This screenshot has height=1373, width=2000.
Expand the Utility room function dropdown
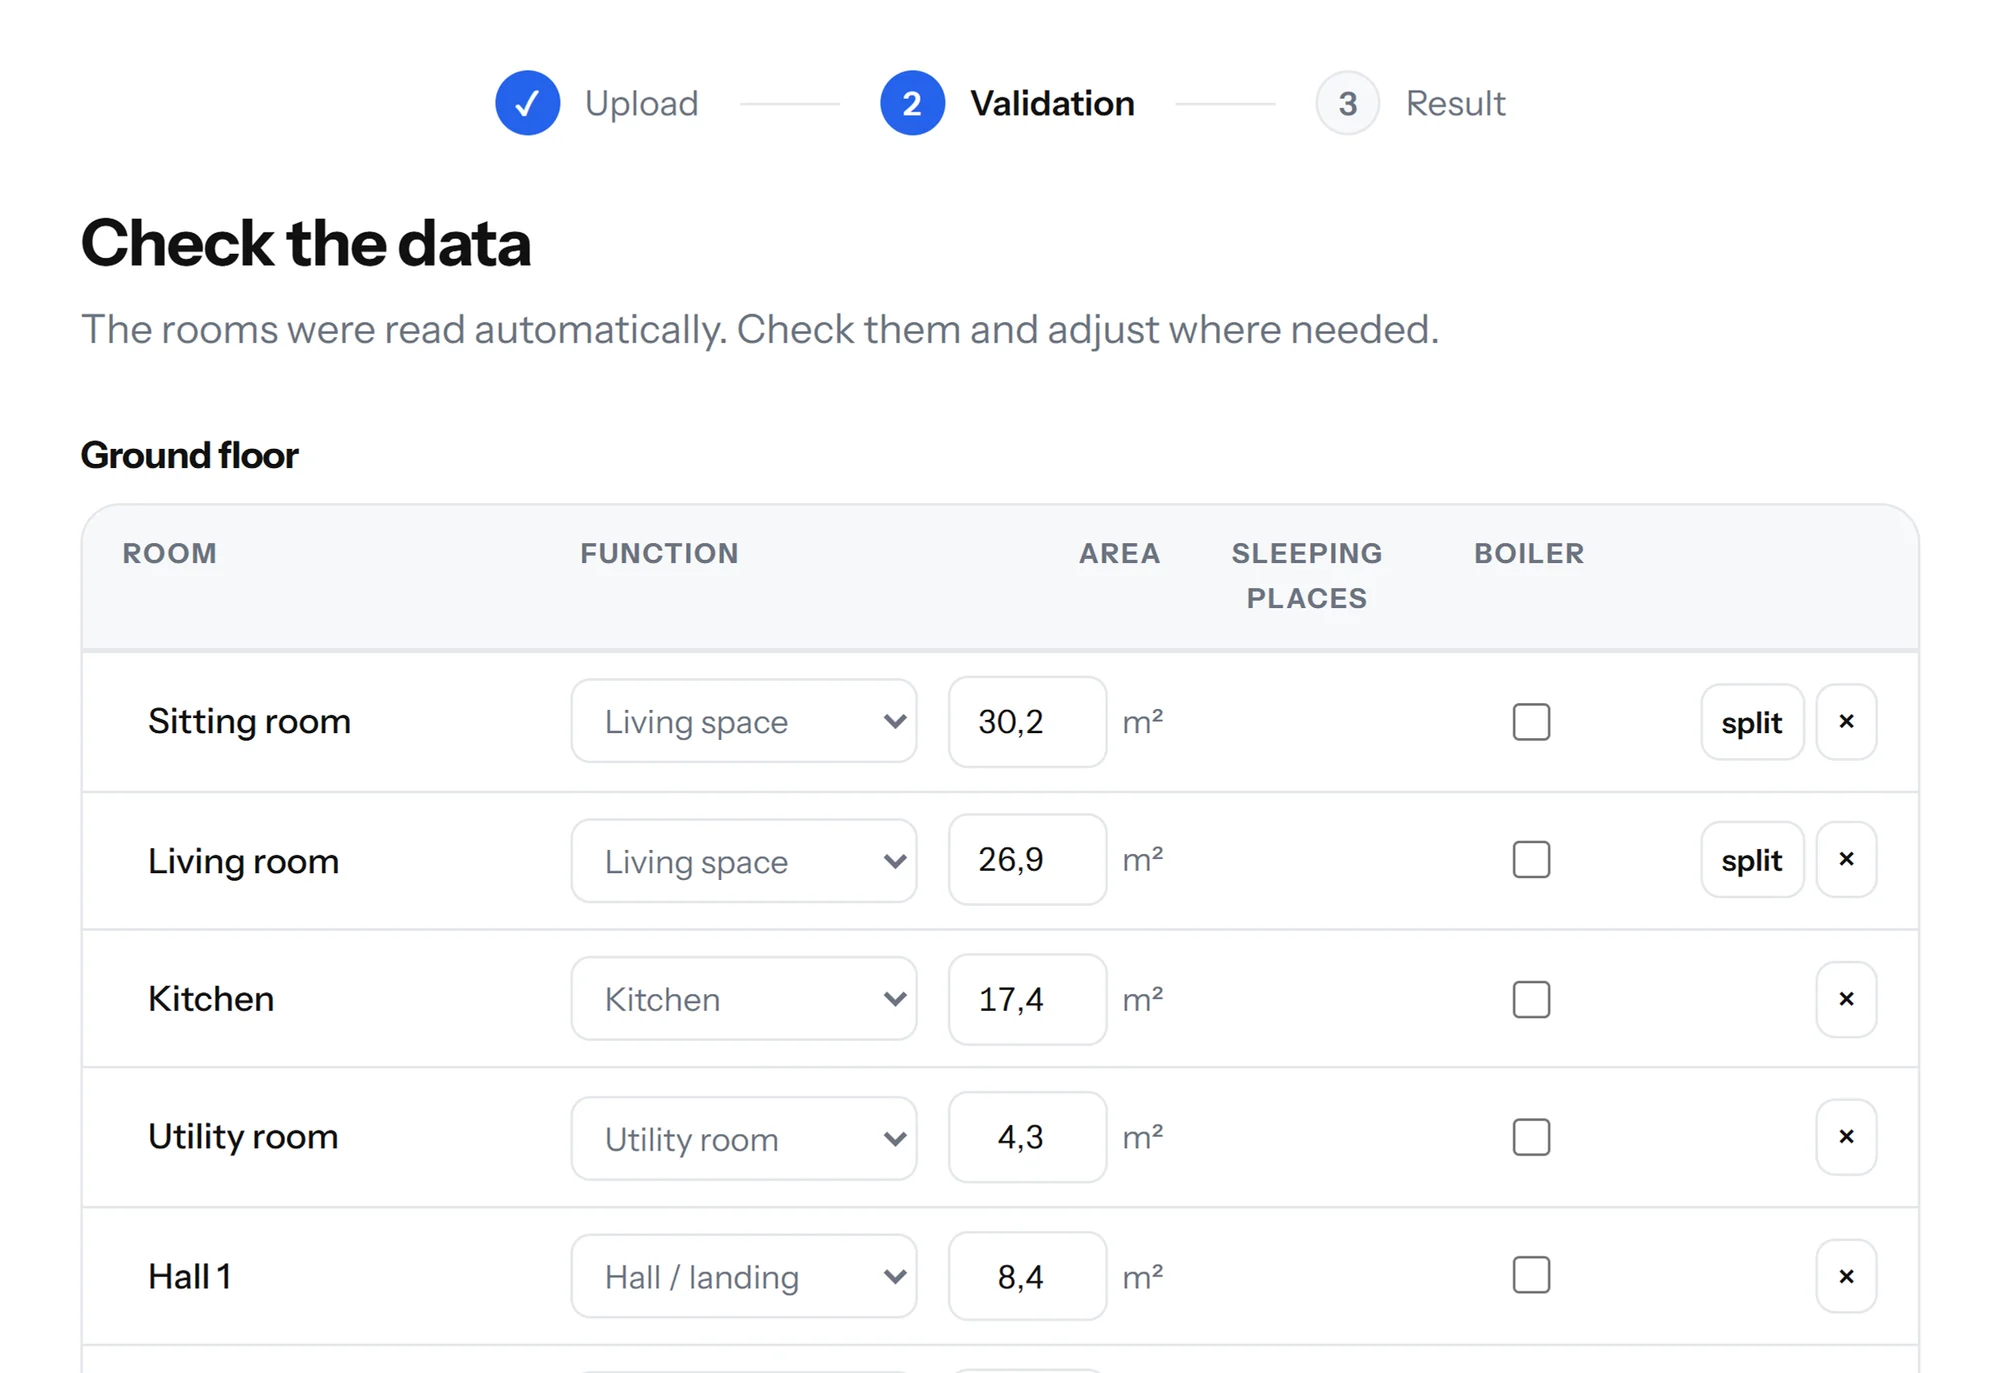744,1138
